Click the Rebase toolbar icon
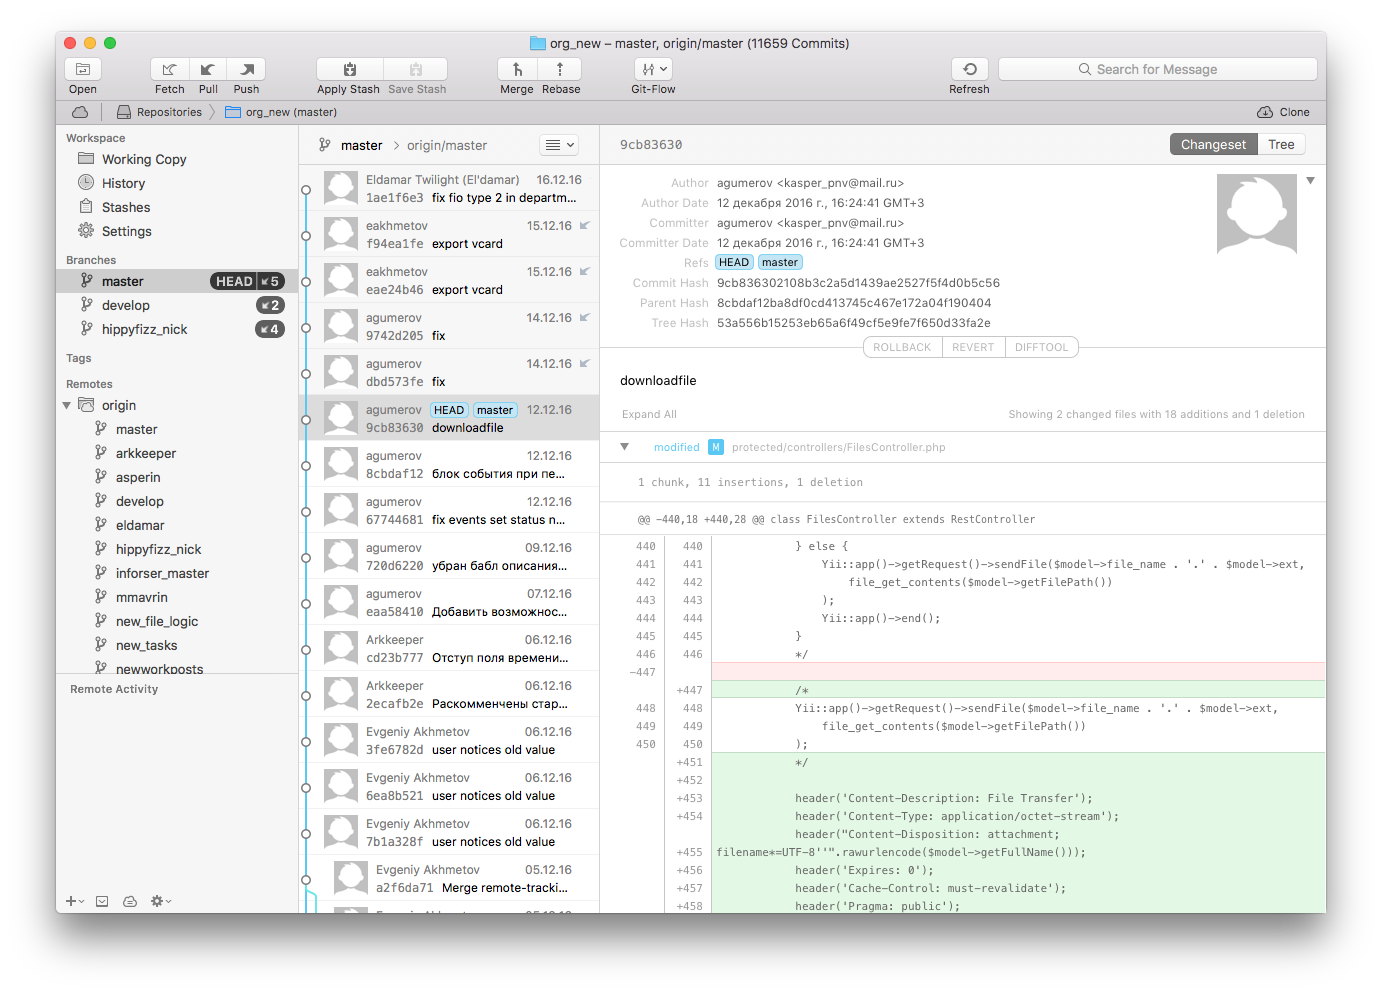Viewport: 1382px width, 993px height. (x=560, y=69)
